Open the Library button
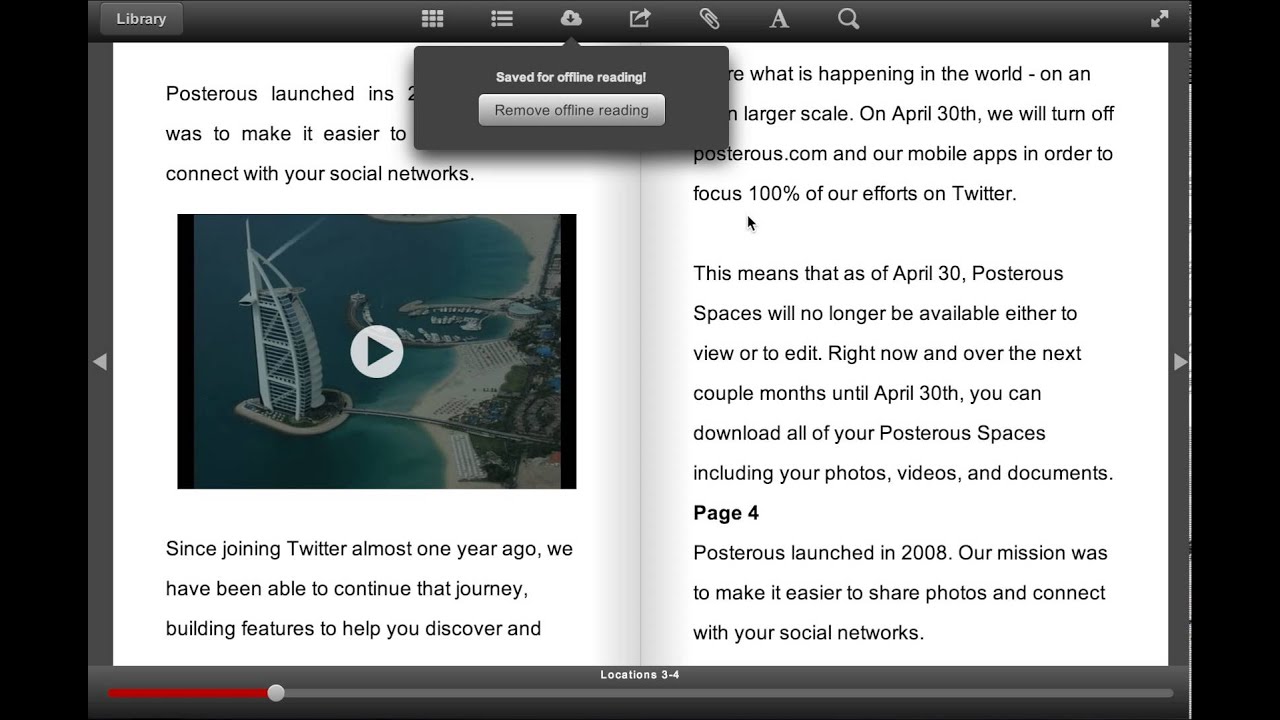 [x=141, y=19]
